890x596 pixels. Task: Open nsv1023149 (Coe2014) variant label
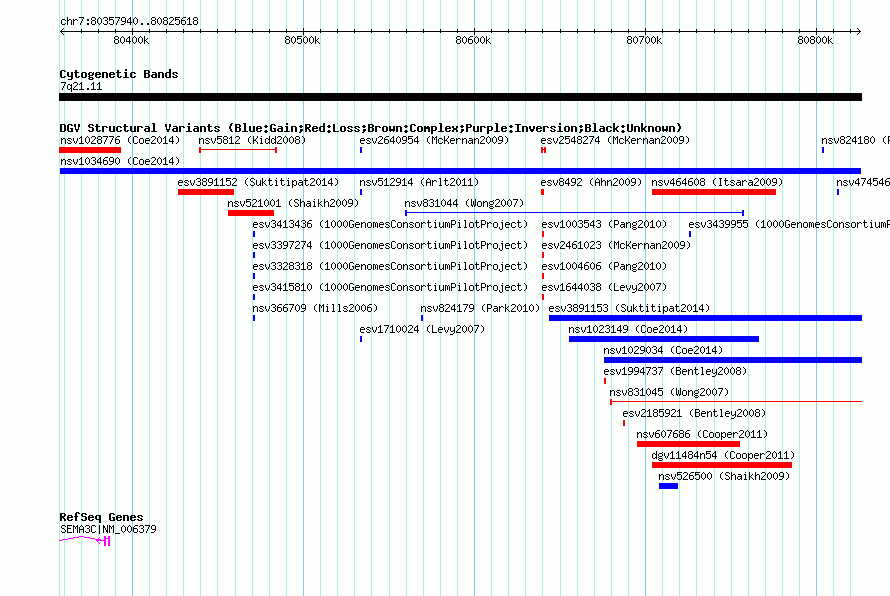click(628, 329)
